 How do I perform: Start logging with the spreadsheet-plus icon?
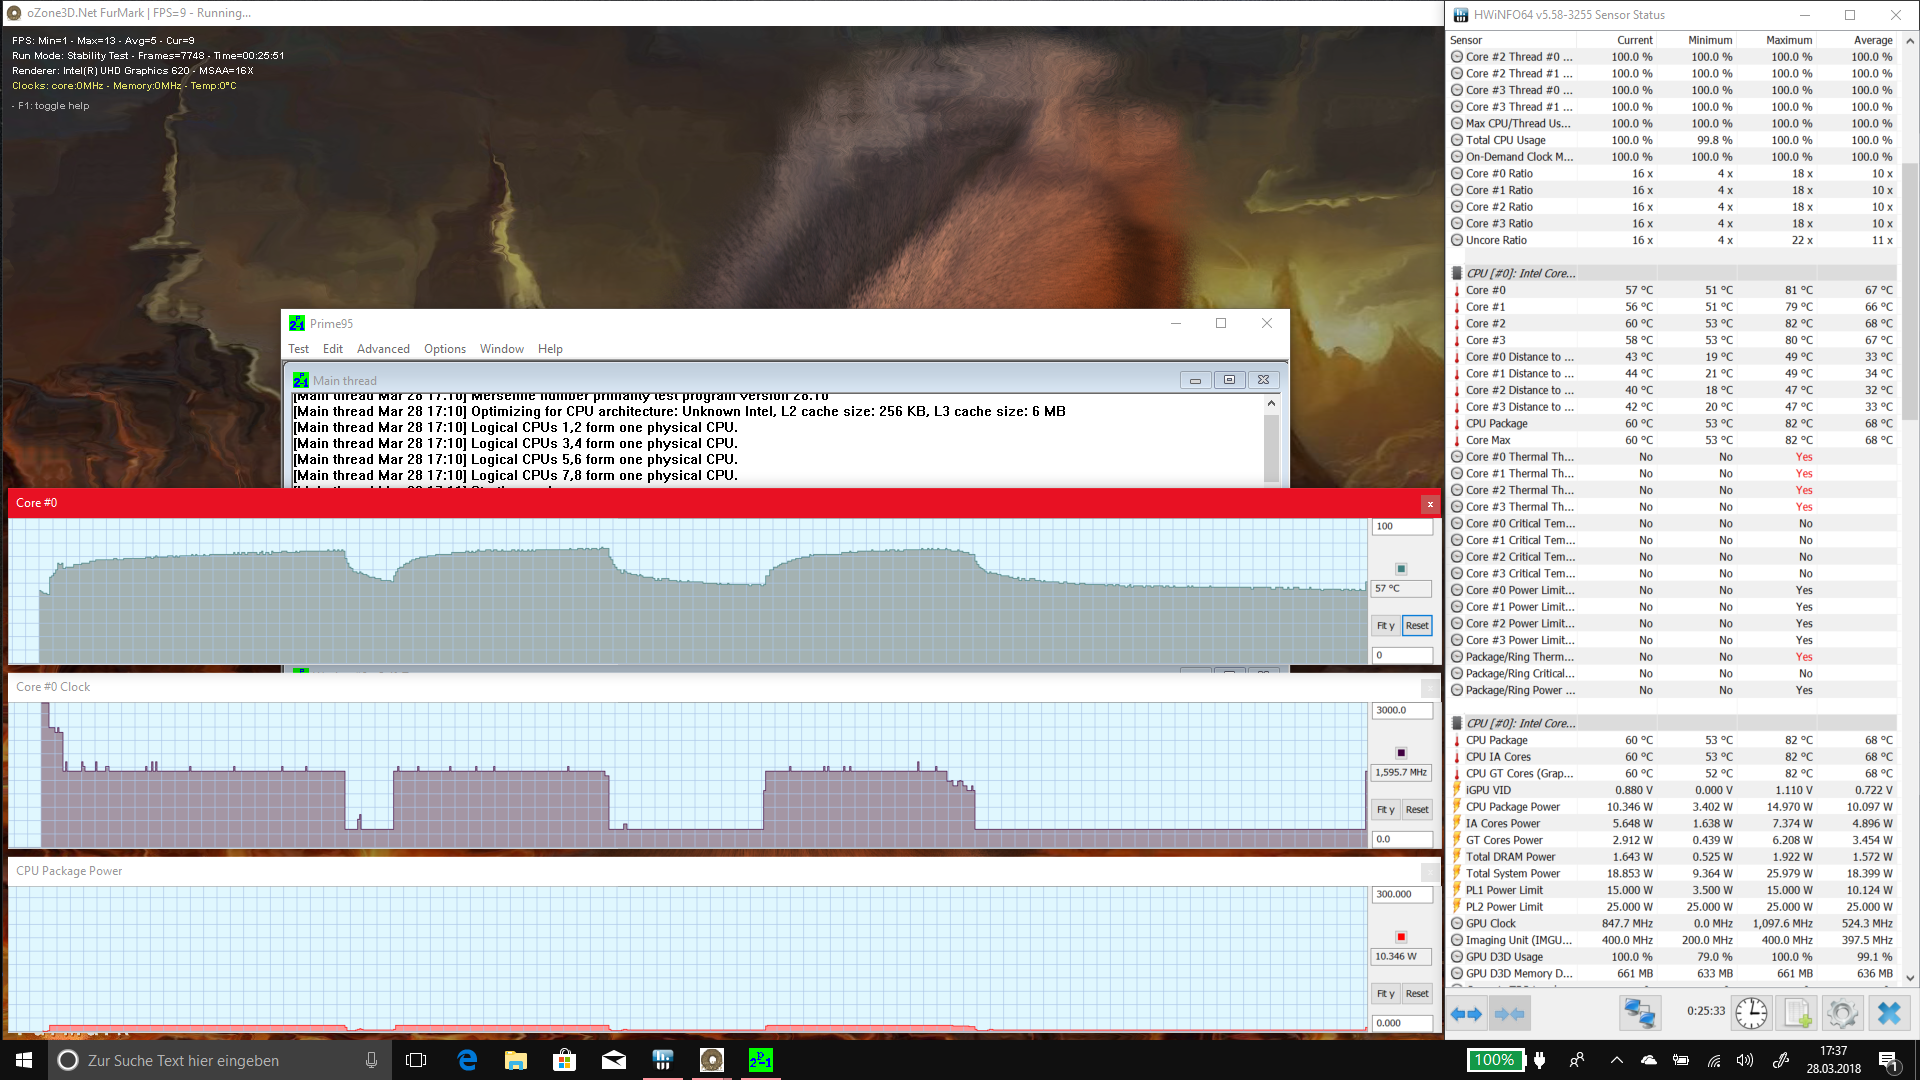tap(1797, 1013)
